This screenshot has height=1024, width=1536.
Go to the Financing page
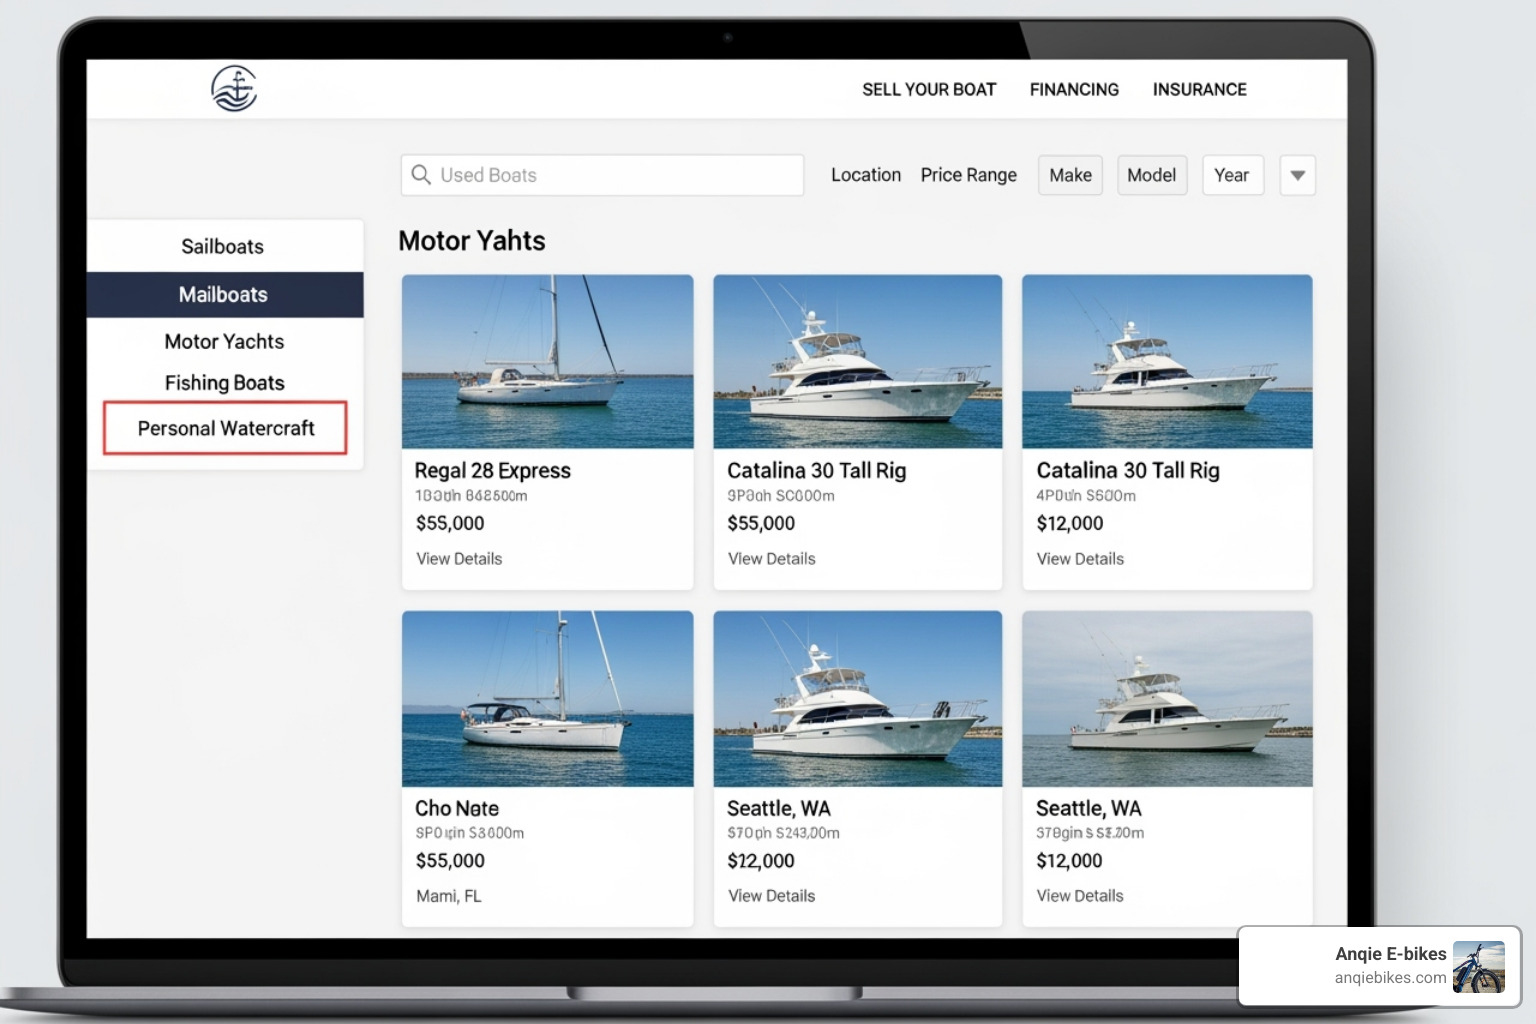(1074, 90)
